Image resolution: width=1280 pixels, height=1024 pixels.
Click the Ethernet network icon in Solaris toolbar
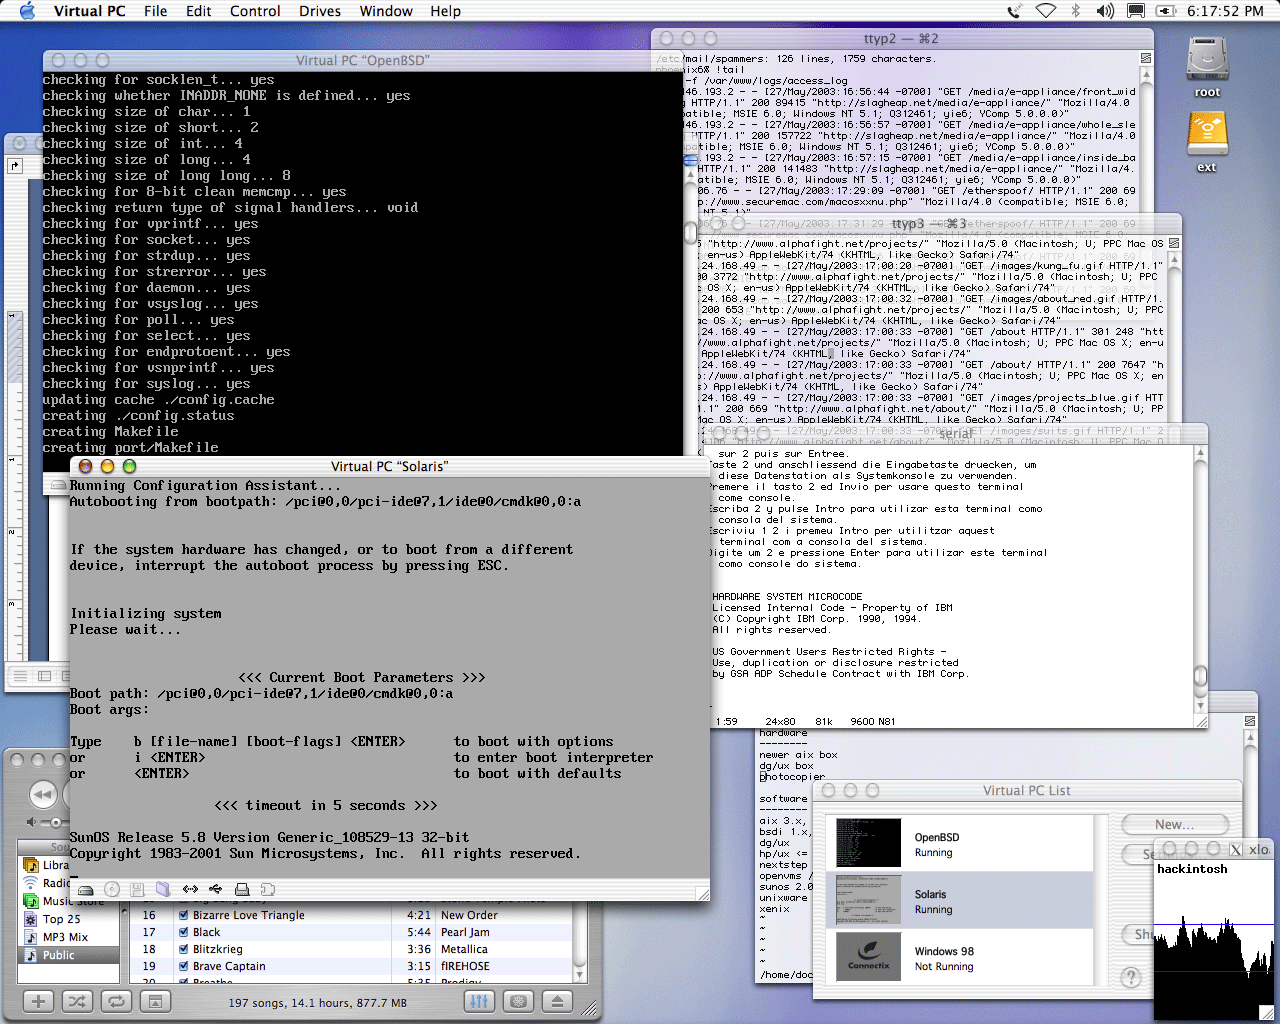pyautogui.click(x=191, y=890)
